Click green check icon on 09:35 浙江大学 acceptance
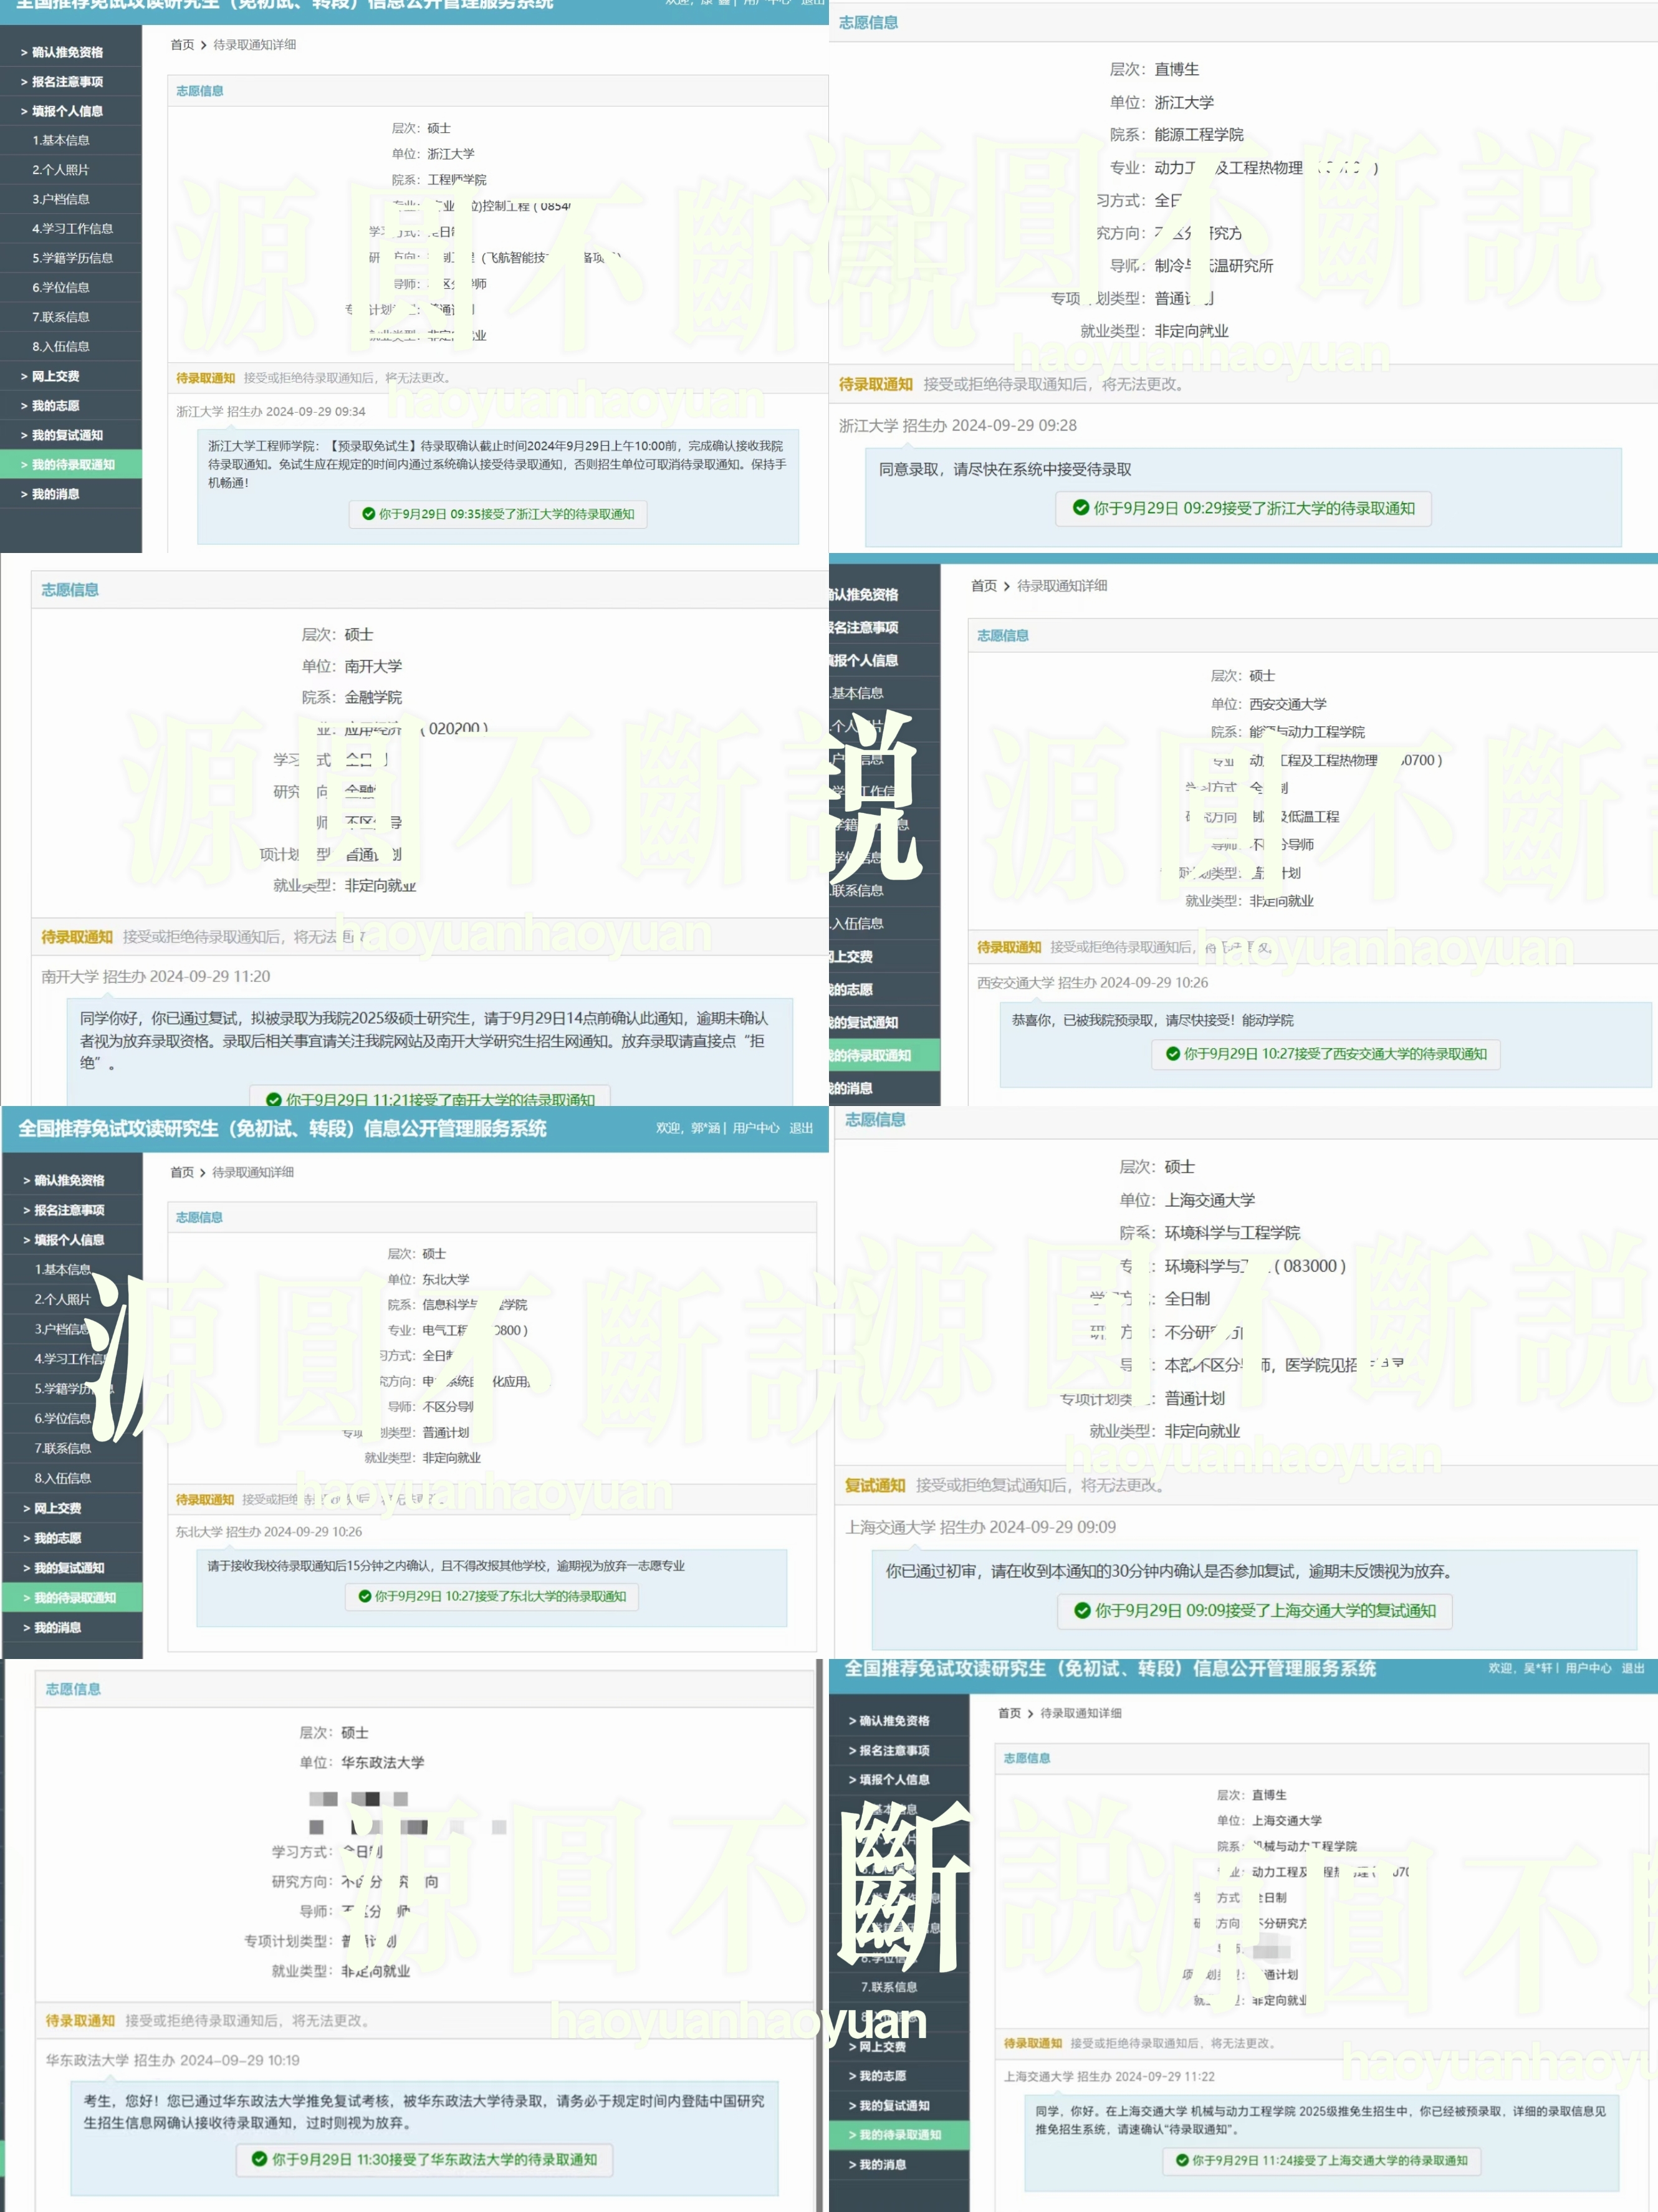The height and width of the screenshot is (2212, 1658). tap(368, 514)
